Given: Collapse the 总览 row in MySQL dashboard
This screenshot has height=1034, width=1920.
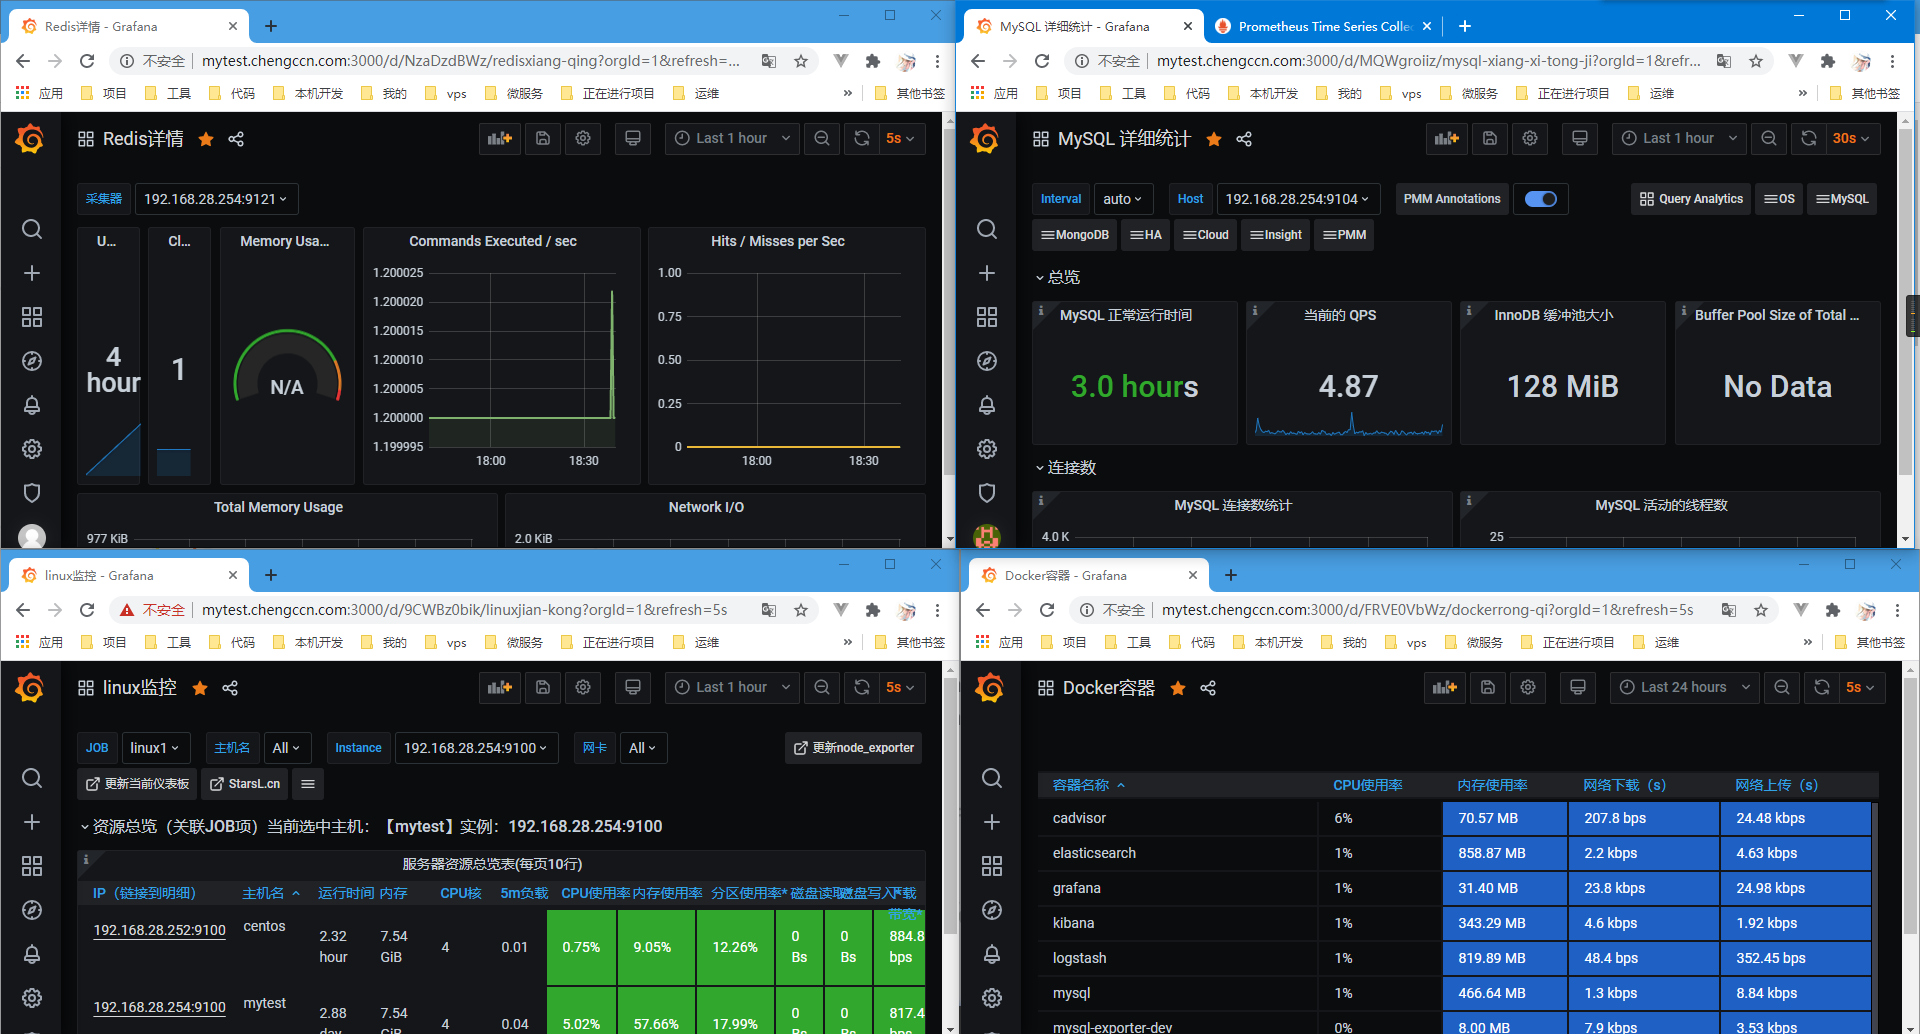Looking at the screenshot, I should (1058, 277).
